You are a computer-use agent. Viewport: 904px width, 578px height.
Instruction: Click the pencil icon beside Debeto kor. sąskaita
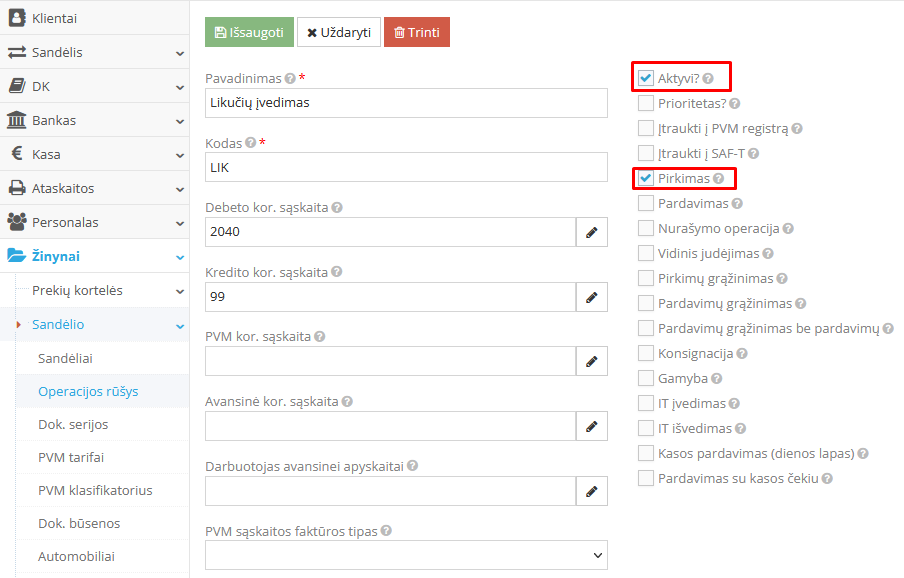point(591,232)
